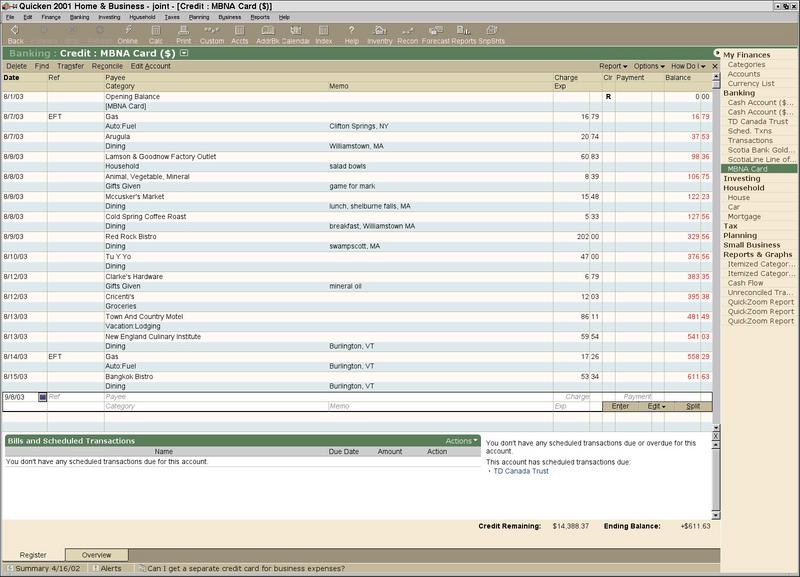
Task: Open Unreconciled Tra... report in sidebar
Action: [x=760, y=293]
